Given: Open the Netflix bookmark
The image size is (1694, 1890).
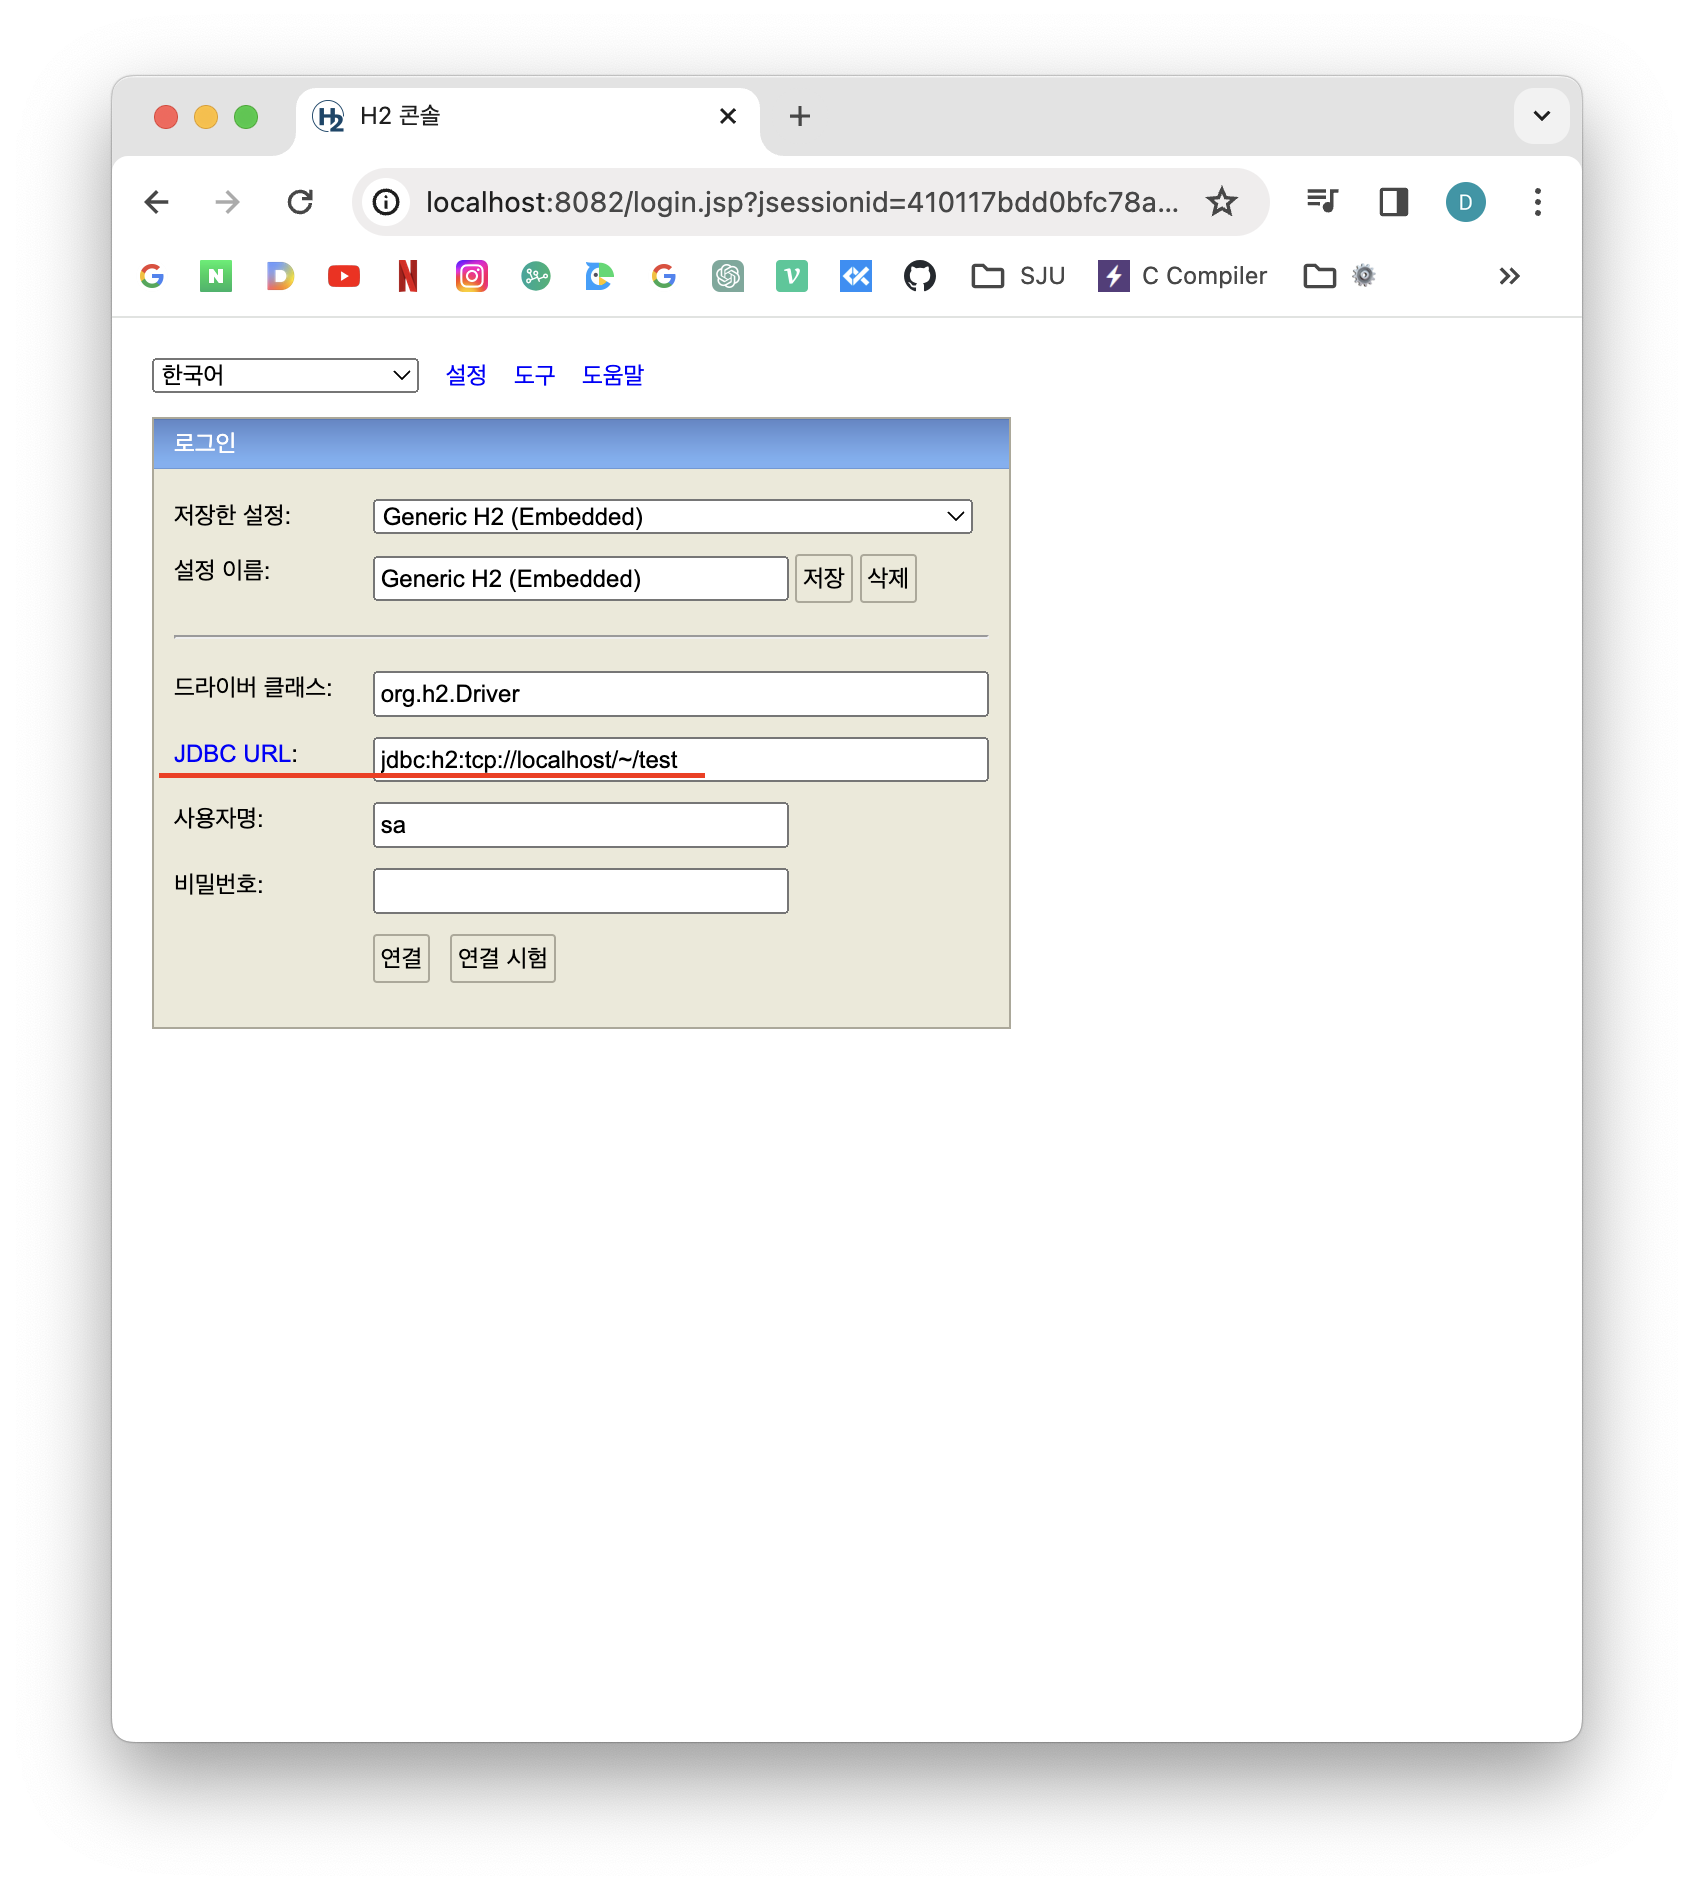Looking at the screenshot, I should tap(408, 276).
